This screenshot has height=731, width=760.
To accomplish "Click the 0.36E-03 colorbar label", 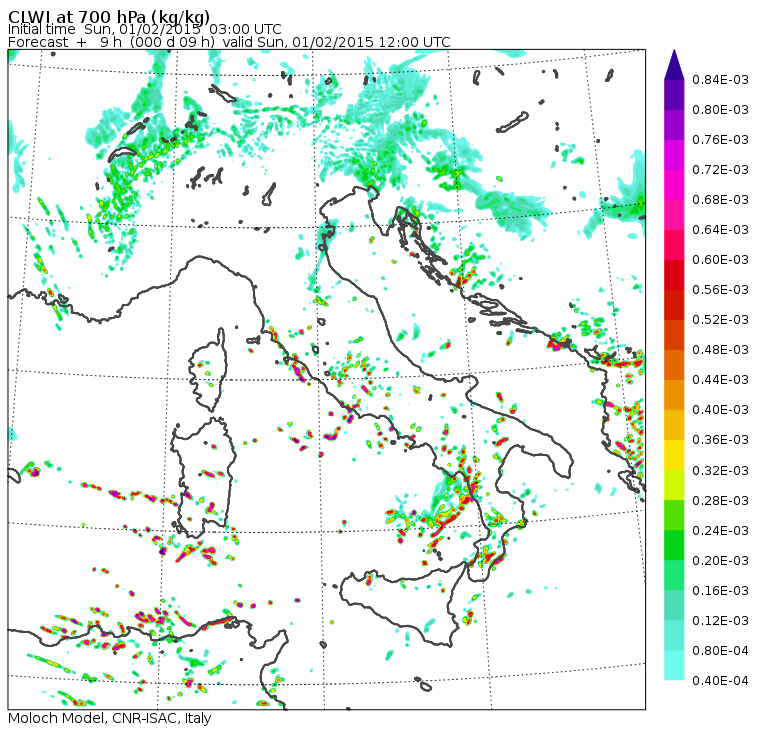I will pos(720,440).
